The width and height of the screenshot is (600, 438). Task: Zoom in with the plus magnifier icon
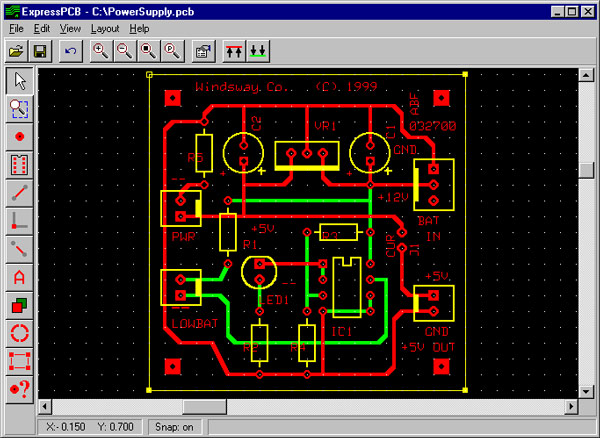click(x=100, y=50)
